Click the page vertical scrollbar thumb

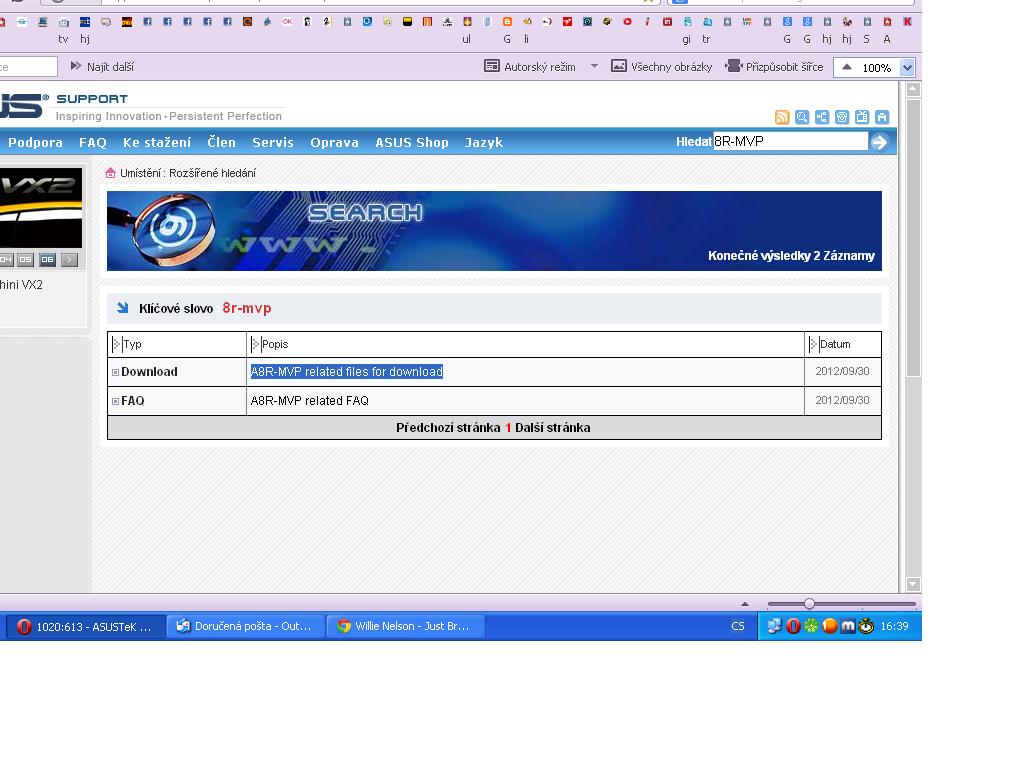[913, 238]
